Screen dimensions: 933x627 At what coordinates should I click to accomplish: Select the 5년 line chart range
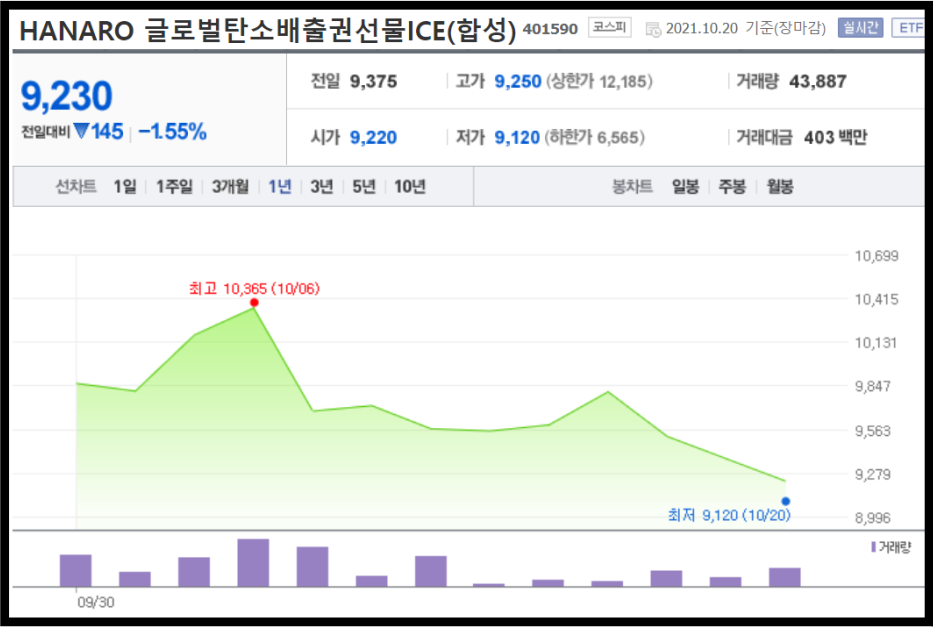coord(364,187)
